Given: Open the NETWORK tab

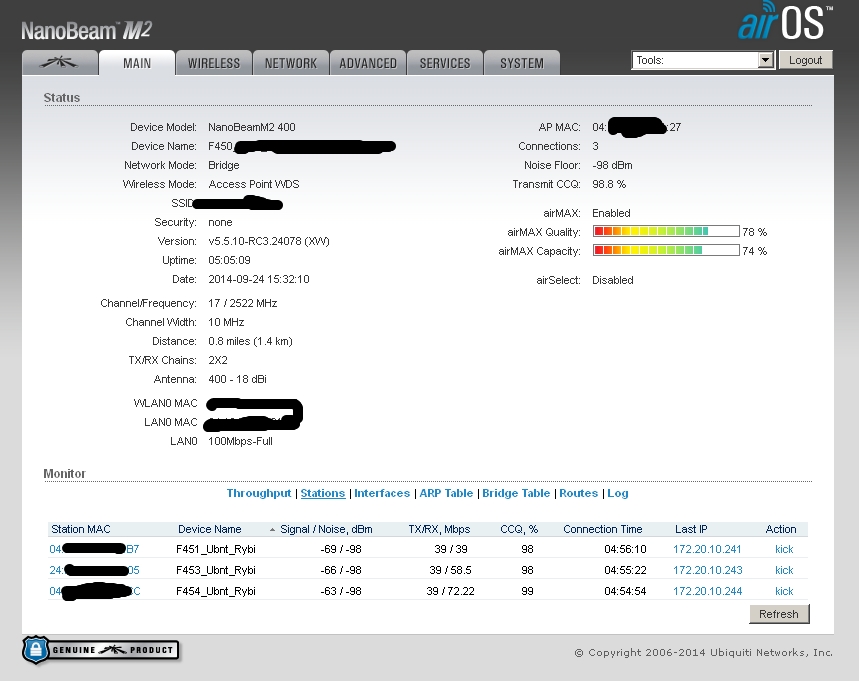Looking at the screenshot, I should pos(291,63).
